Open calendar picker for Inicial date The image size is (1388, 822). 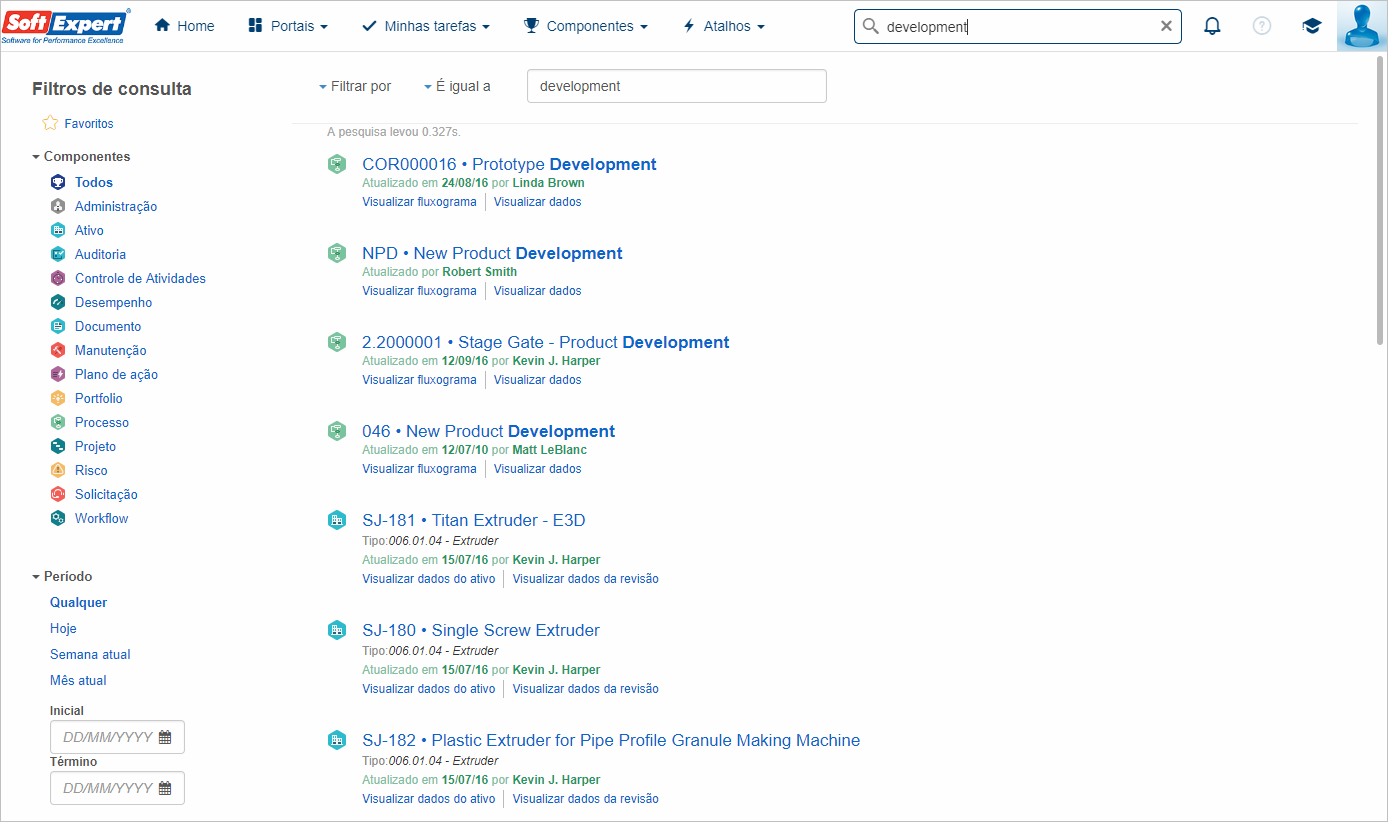[x=165, y=737]
